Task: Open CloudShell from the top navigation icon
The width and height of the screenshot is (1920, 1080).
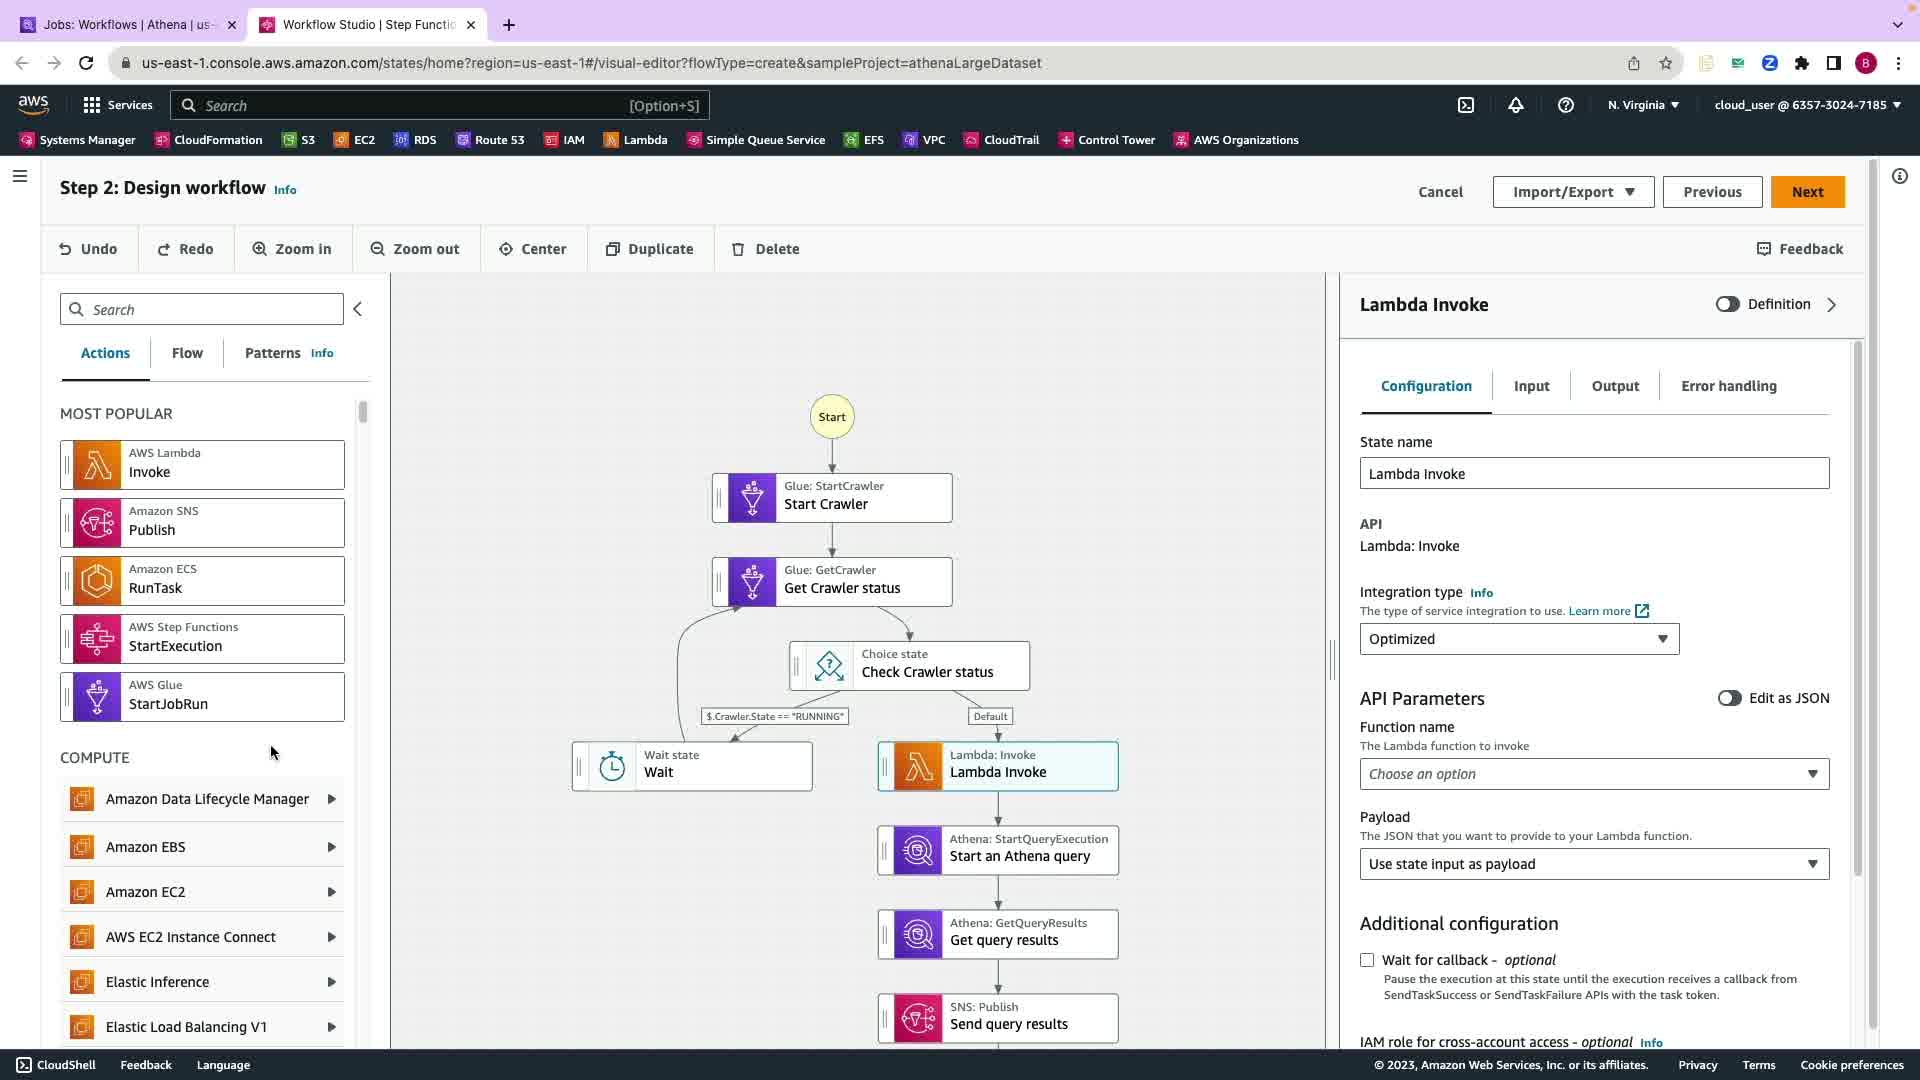Action: [x=1465, y=105]
